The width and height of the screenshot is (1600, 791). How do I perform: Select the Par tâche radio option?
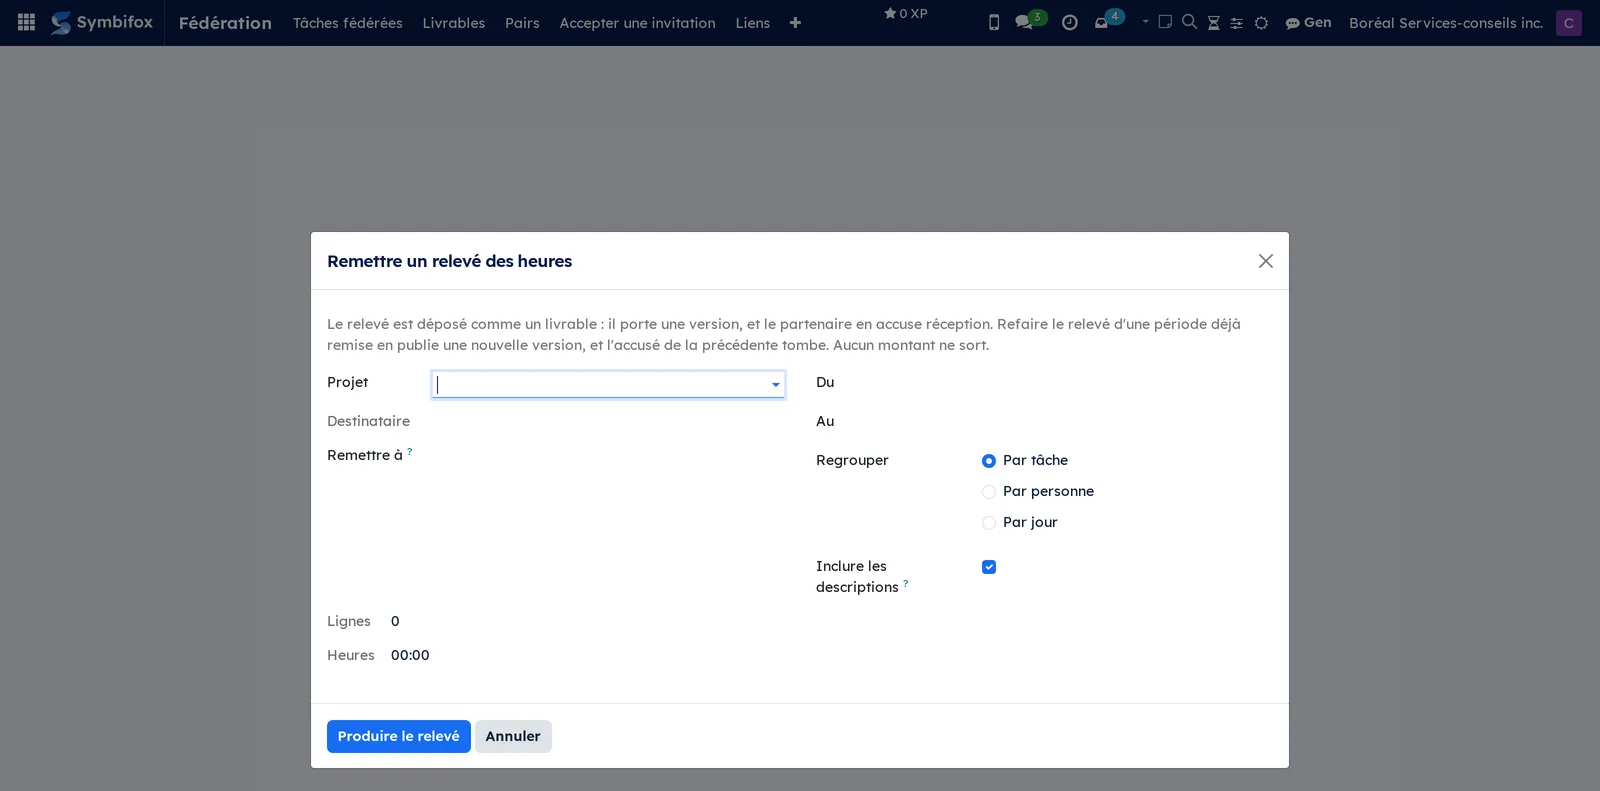(989, 461)
